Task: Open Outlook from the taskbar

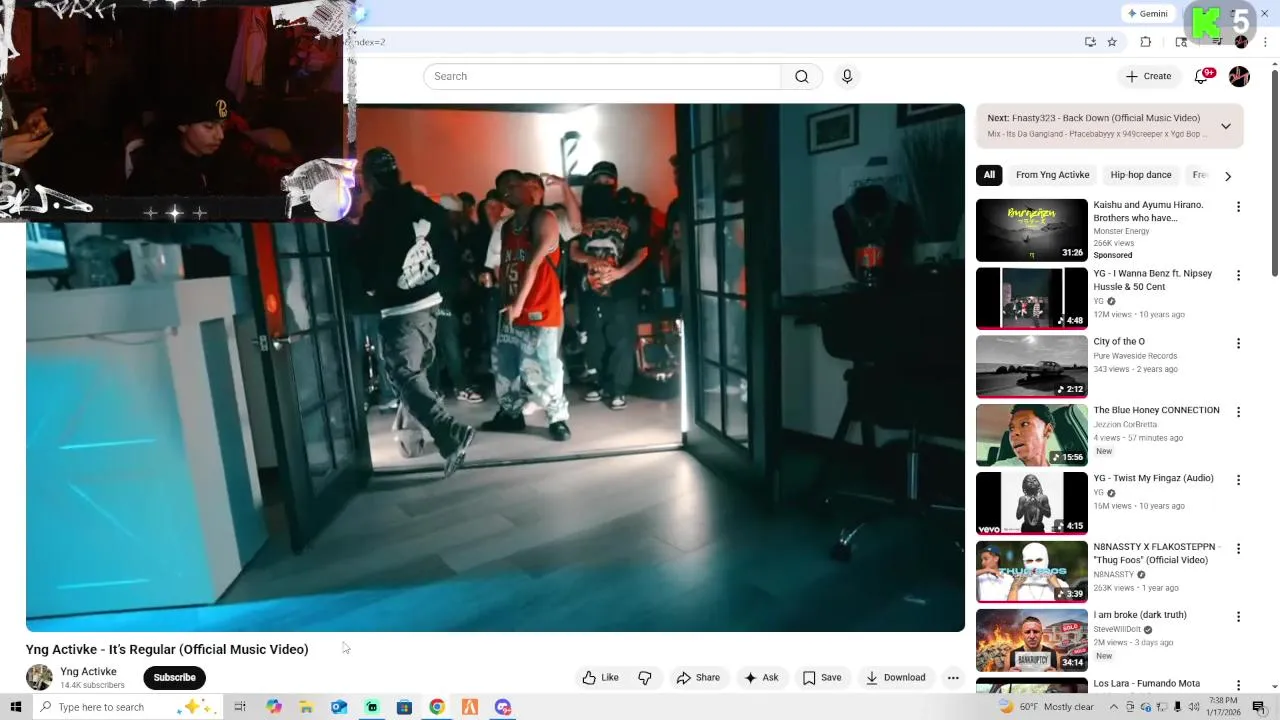Action: point(339,707)
